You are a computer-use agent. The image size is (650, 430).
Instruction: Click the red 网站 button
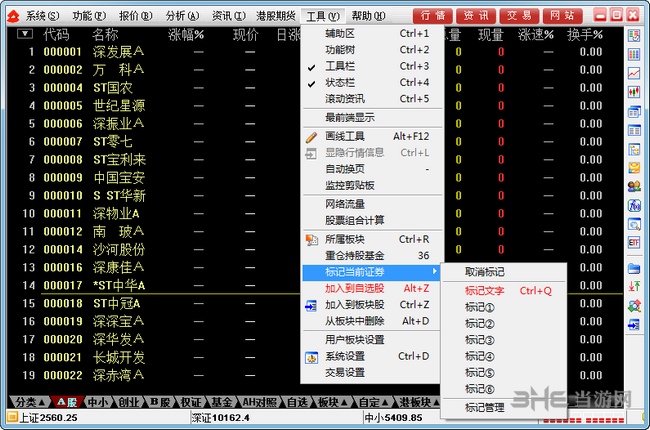(x=563, y=16)
